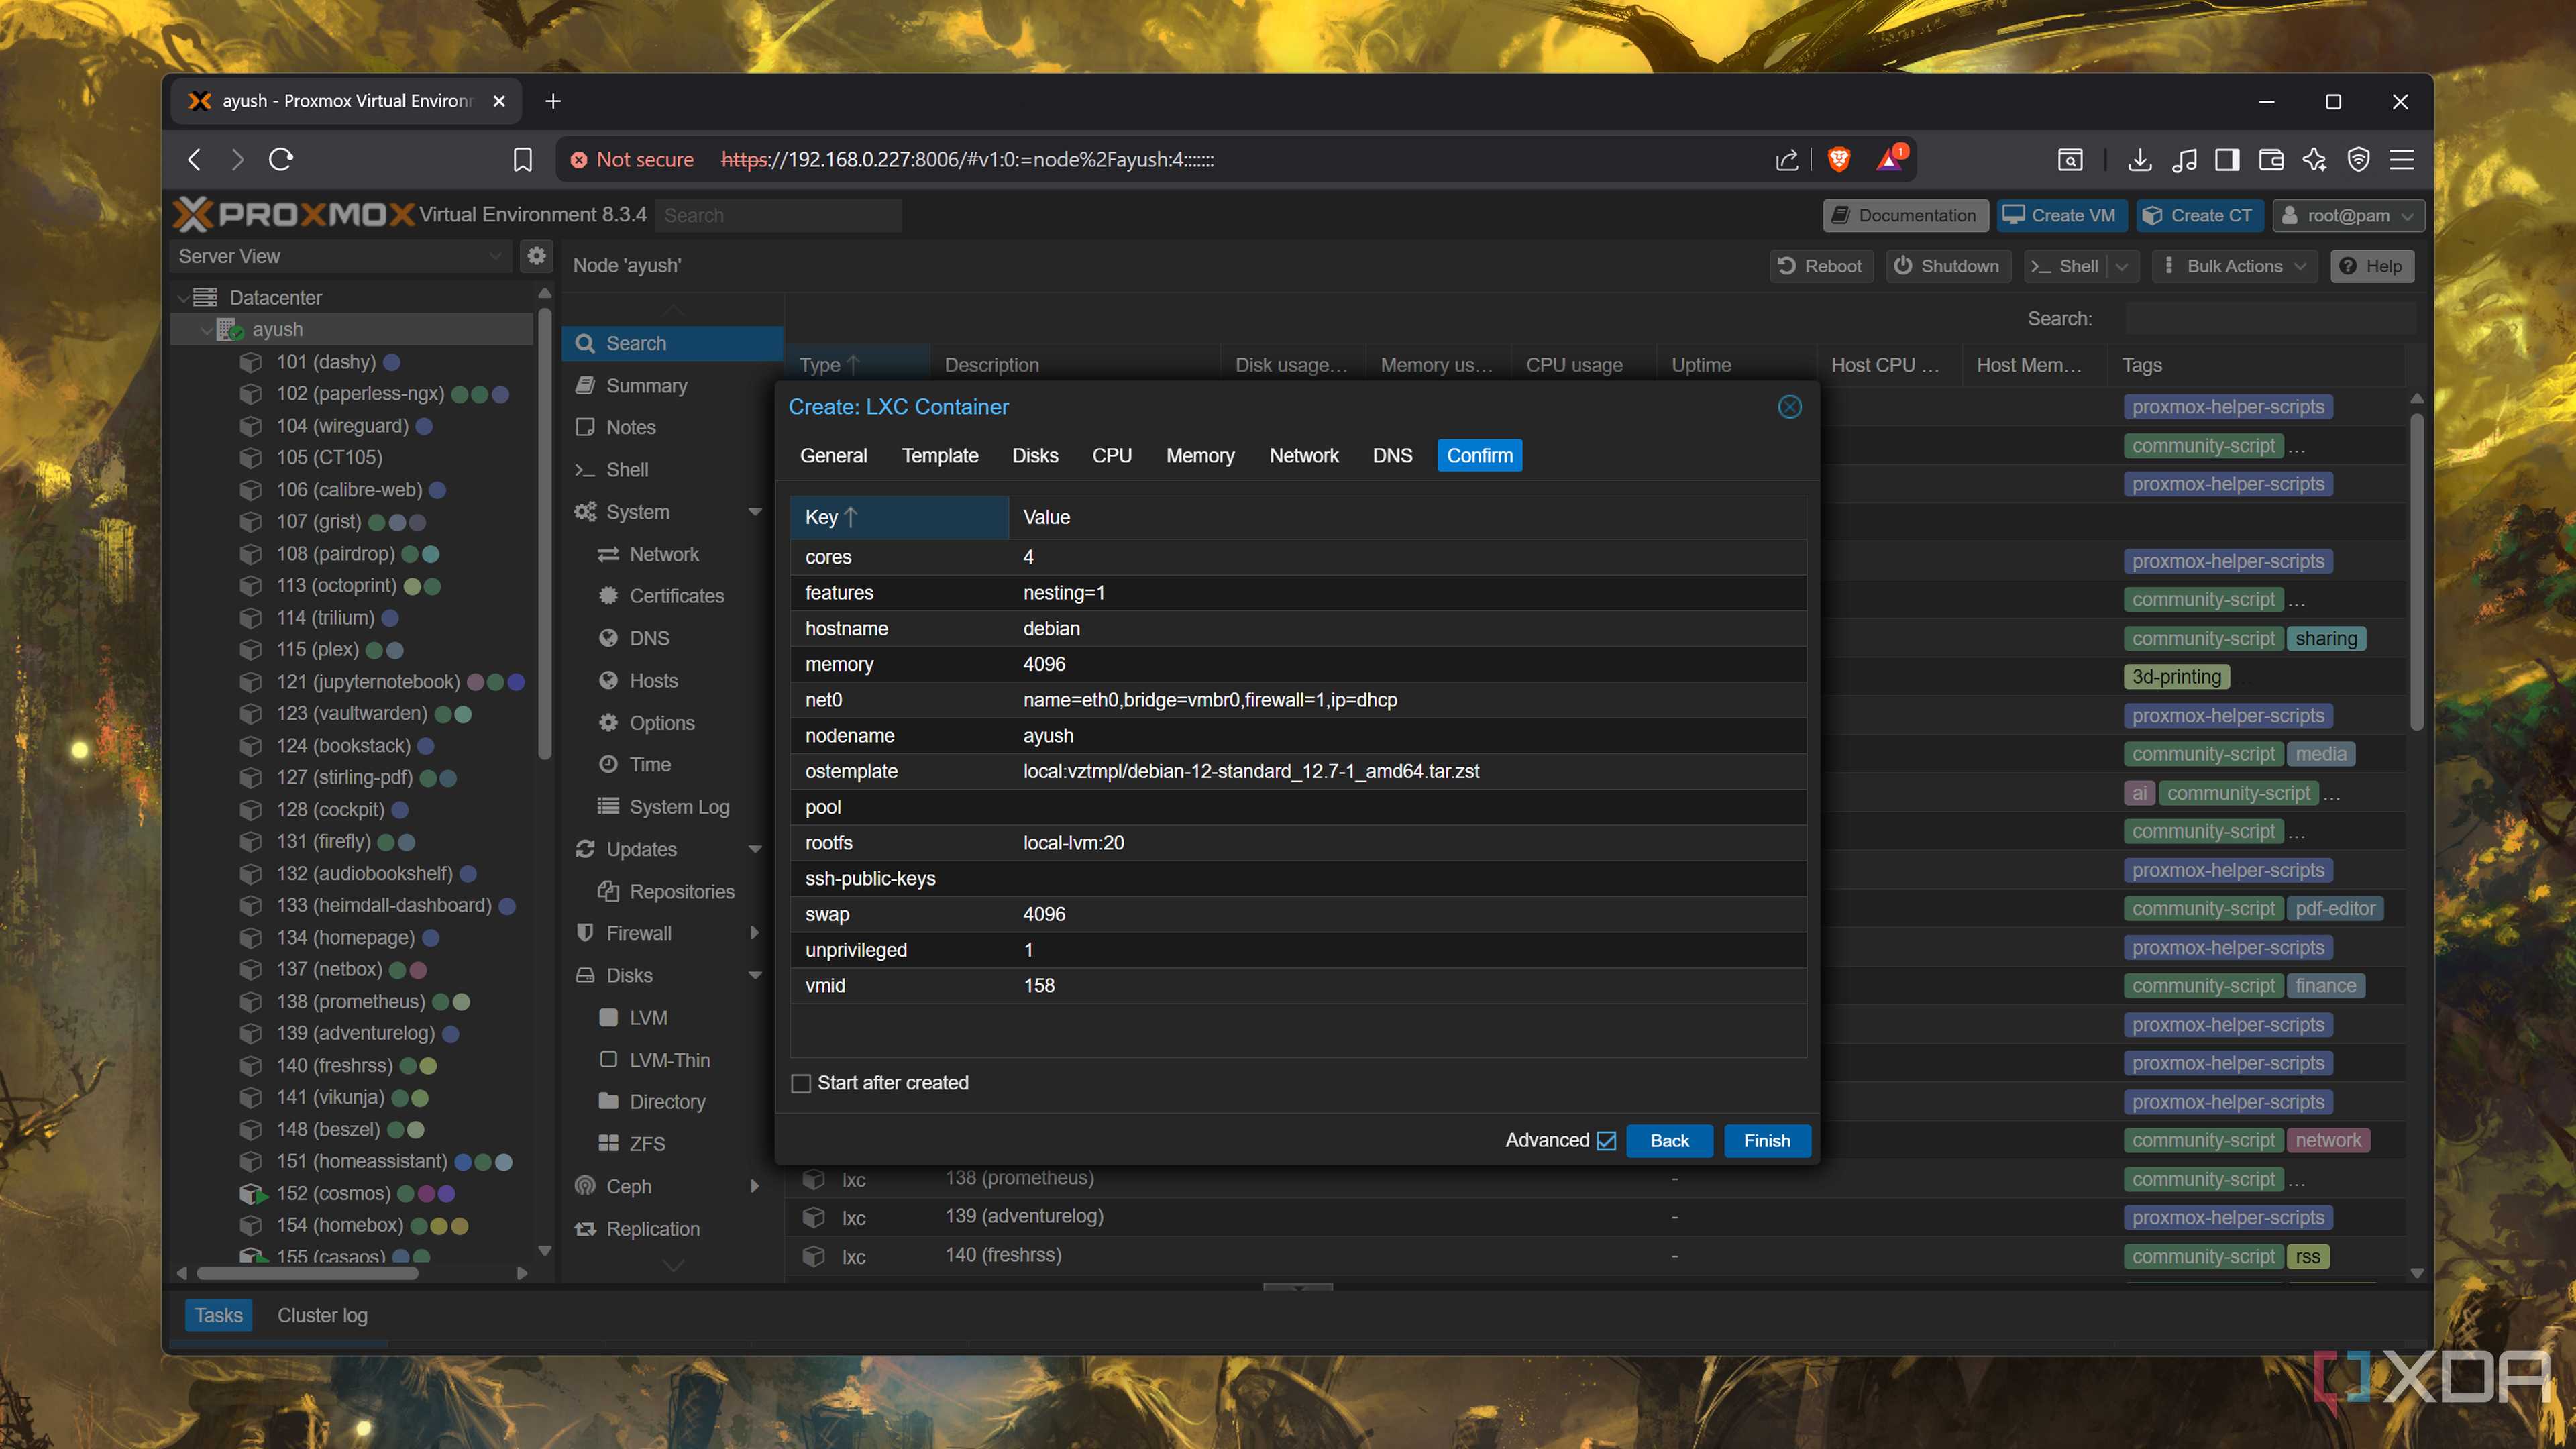
Task: Click the Shutdown node button
Action: coord(1947,266)
